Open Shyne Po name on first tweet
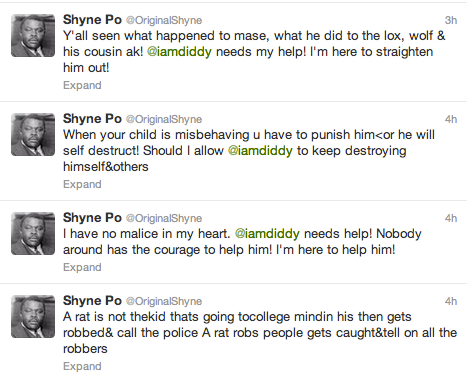The width and height of the screenshot is (467, 382). (92, 20)
